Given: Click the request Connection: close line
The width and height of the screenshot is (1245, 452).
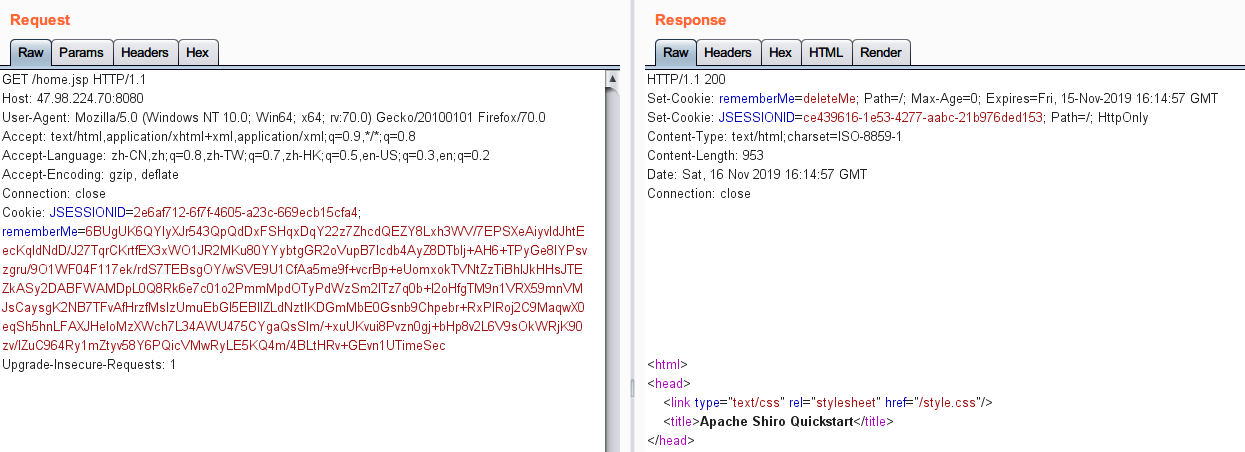Looking at the screenshot, I should (x=54, y=193).
